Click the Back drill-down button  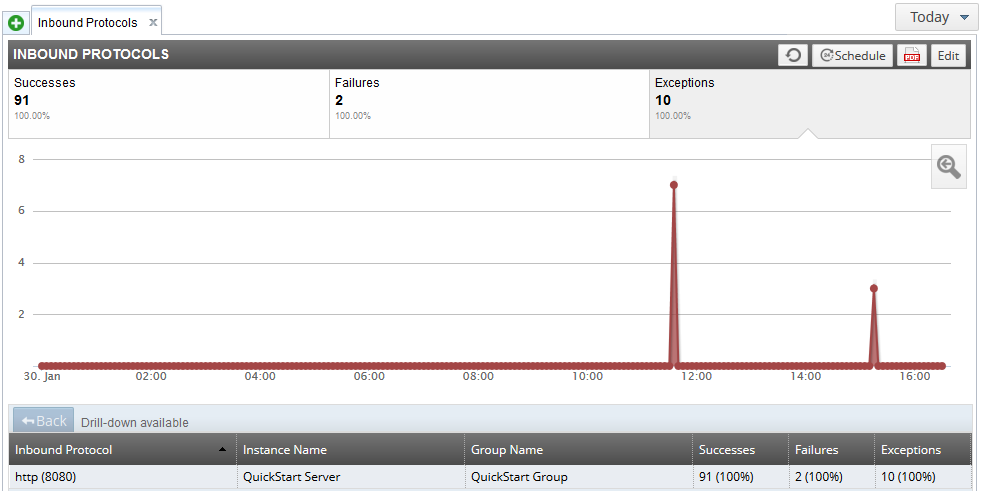pyautogui.click(x=44, y=420)
